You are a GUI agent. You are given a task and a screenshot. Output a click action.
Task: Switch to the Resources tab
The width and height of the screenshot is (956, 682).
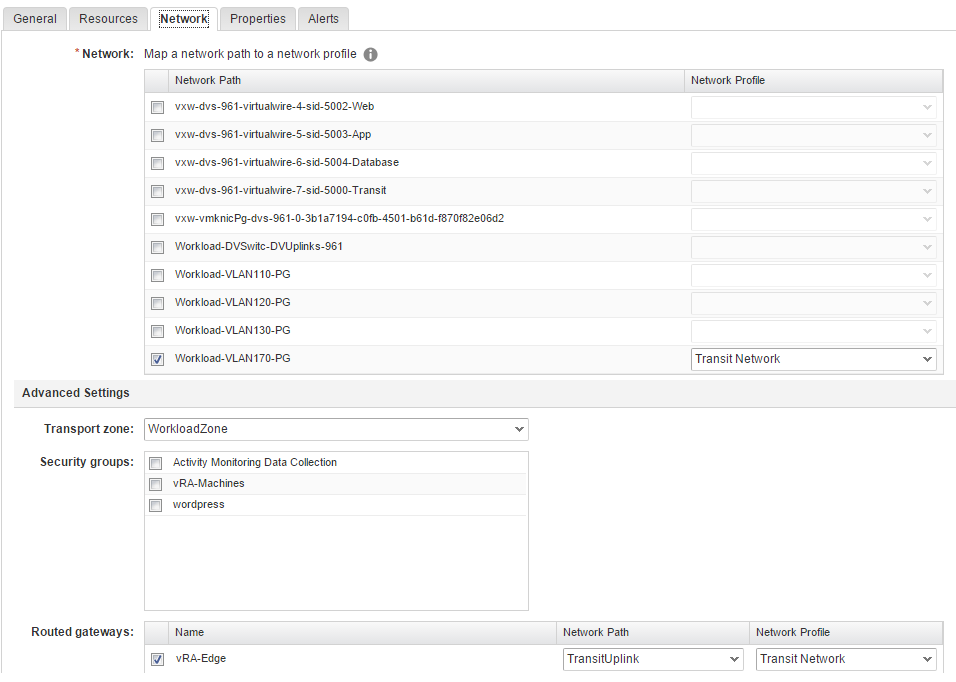tap(107, 18)
